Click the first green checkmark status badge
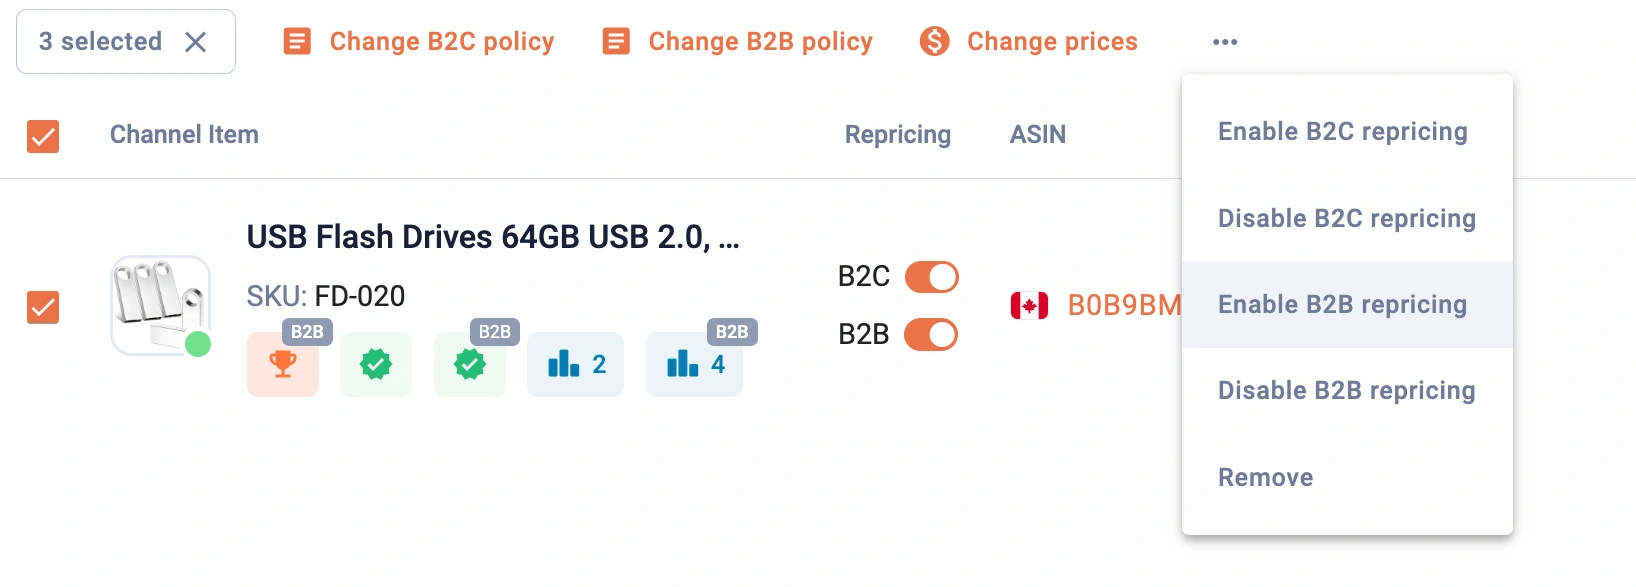 376,364
